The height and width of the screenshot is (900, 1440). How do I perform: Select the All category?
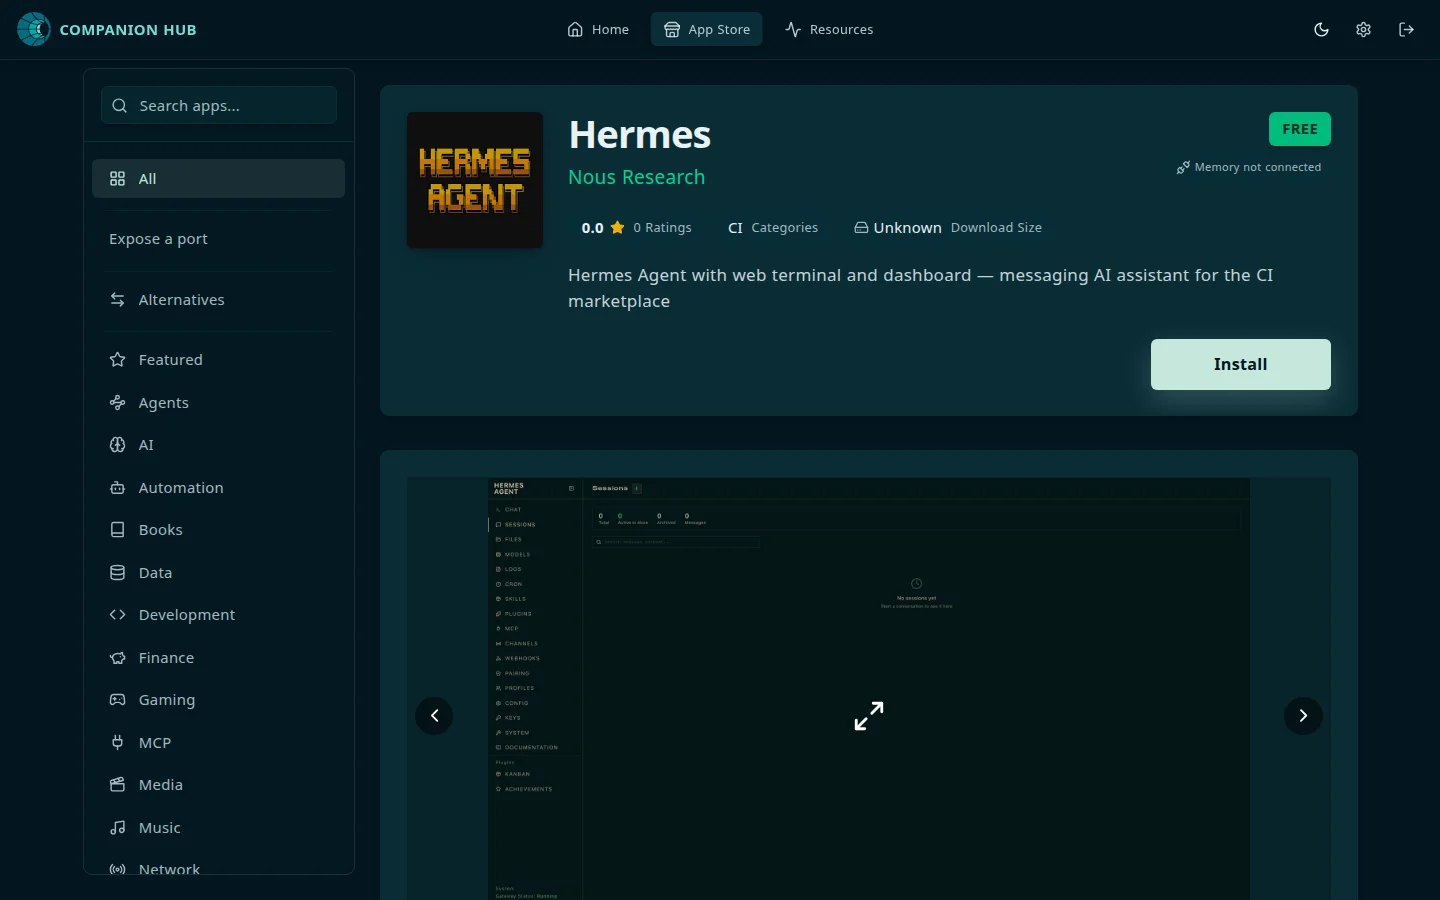click(219, 178)
